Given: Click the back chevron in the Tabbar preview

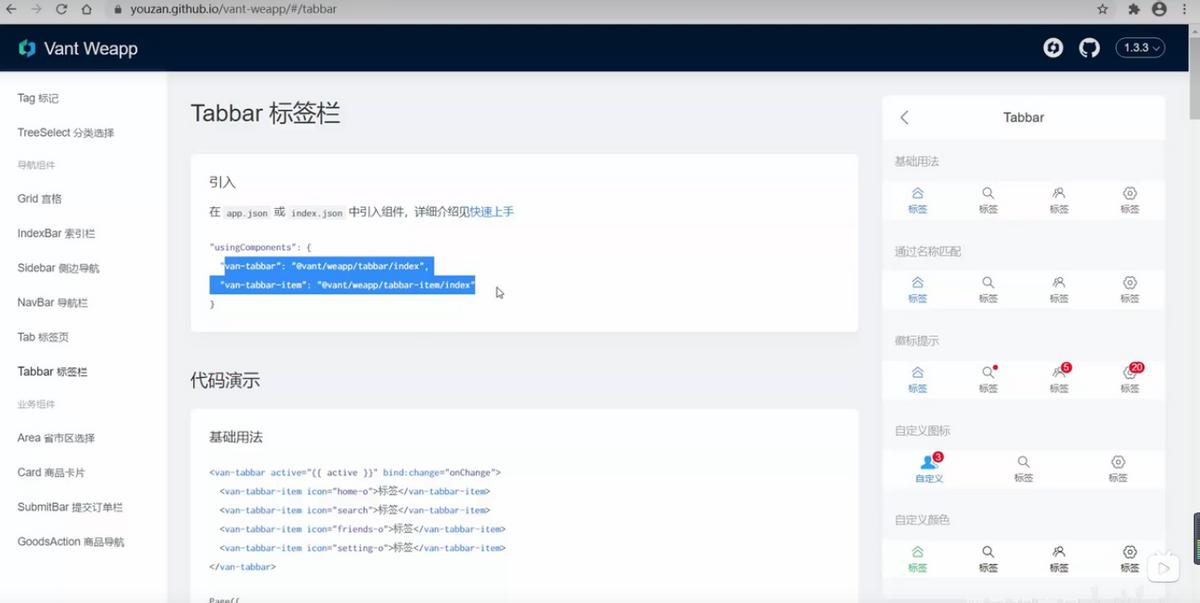Looking at the screenshot, I should pos(904,117).
